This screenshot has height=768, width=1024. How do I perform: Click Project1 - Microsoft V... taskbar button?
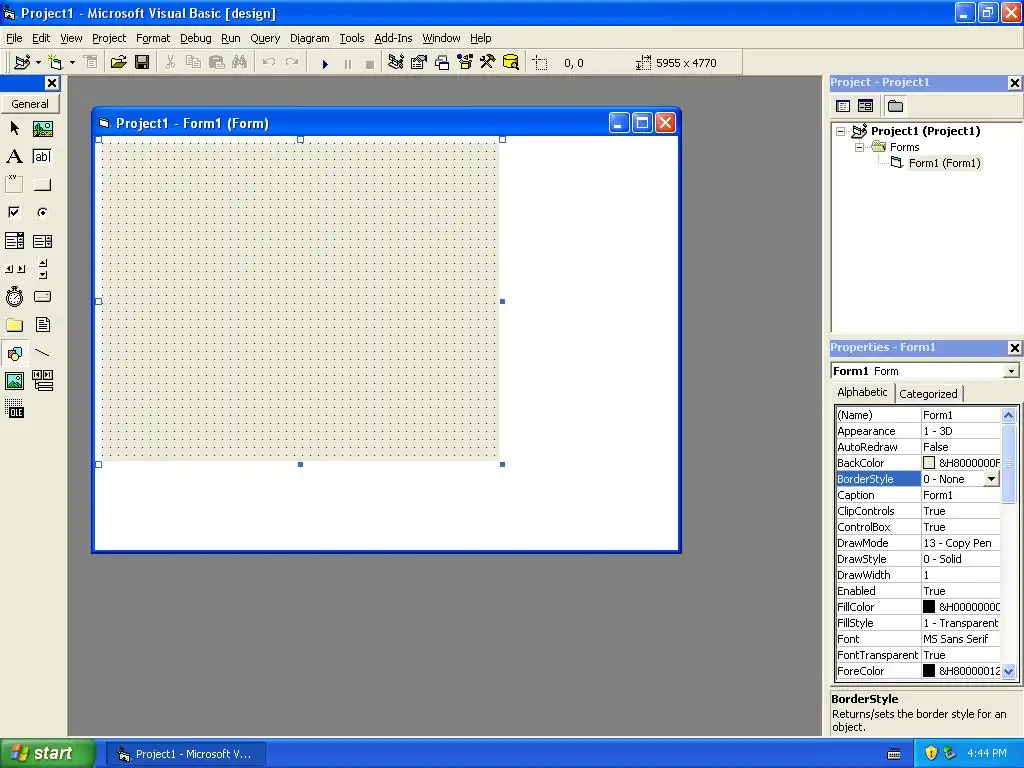tap(185, 754)
